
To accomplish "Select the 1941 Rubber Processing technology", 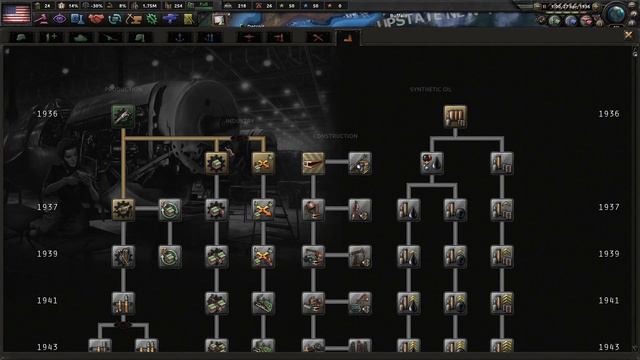I will click(x=455, y=303).
